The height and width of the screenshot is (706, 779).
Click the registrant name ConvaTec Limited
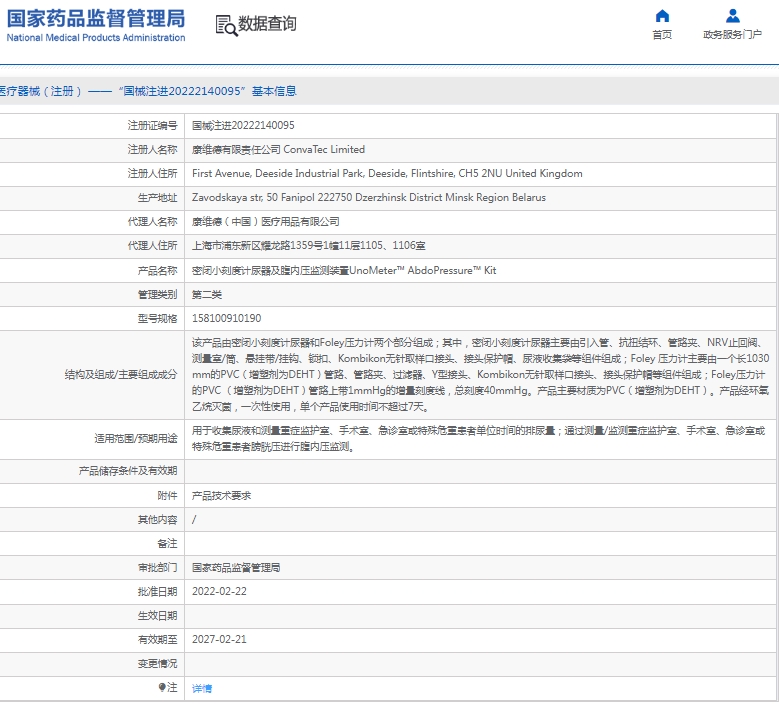click(x=278, y=150)
